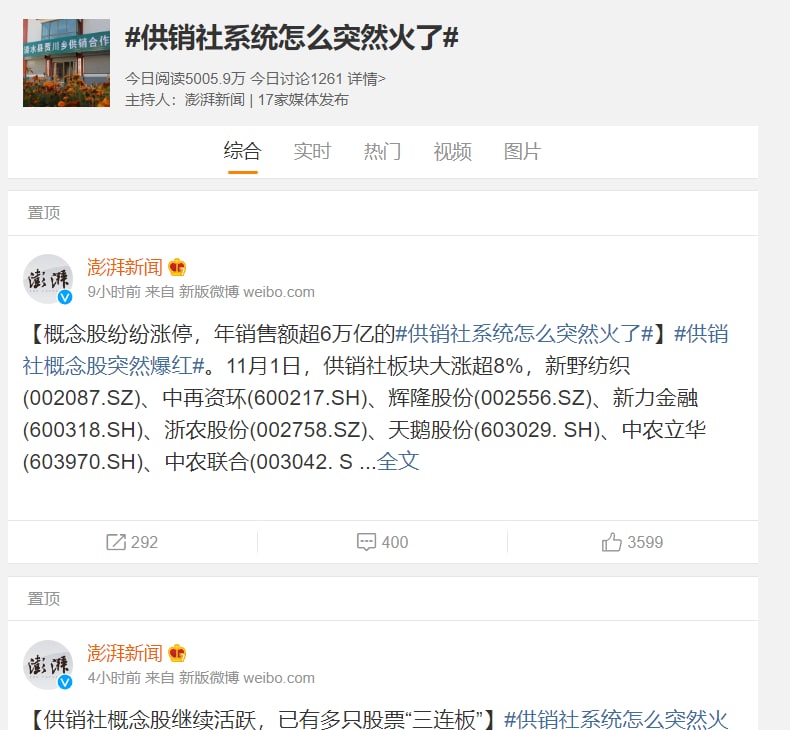Like the post with 3599 likes

tap(632, 542)
